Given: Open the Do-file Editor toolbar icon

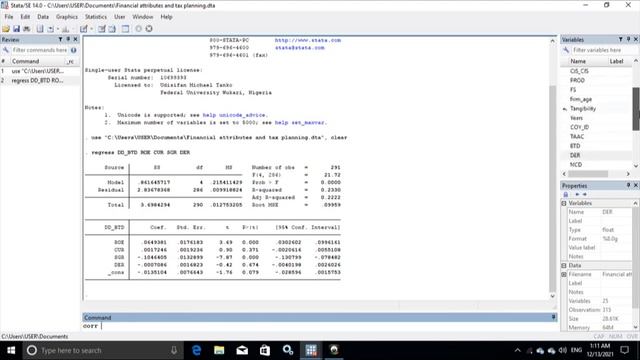Looking at the screenshot, I should point(84,29).
